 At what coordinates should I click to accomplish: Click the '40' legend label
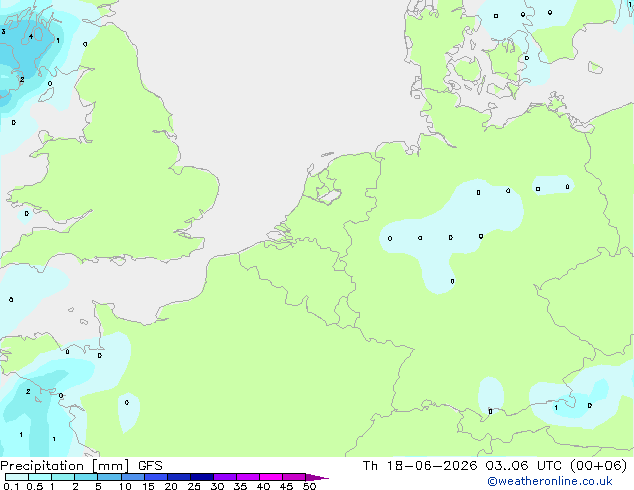(263, 486)
